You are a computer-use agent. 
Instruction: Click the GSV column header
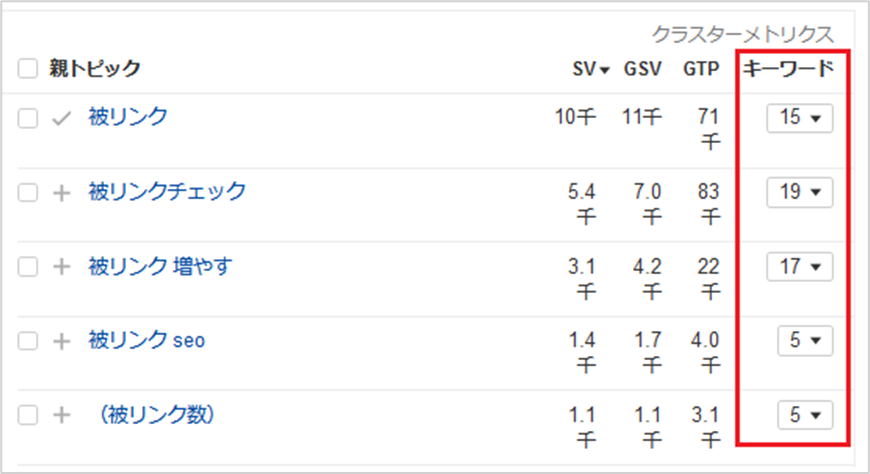[643, 69]
